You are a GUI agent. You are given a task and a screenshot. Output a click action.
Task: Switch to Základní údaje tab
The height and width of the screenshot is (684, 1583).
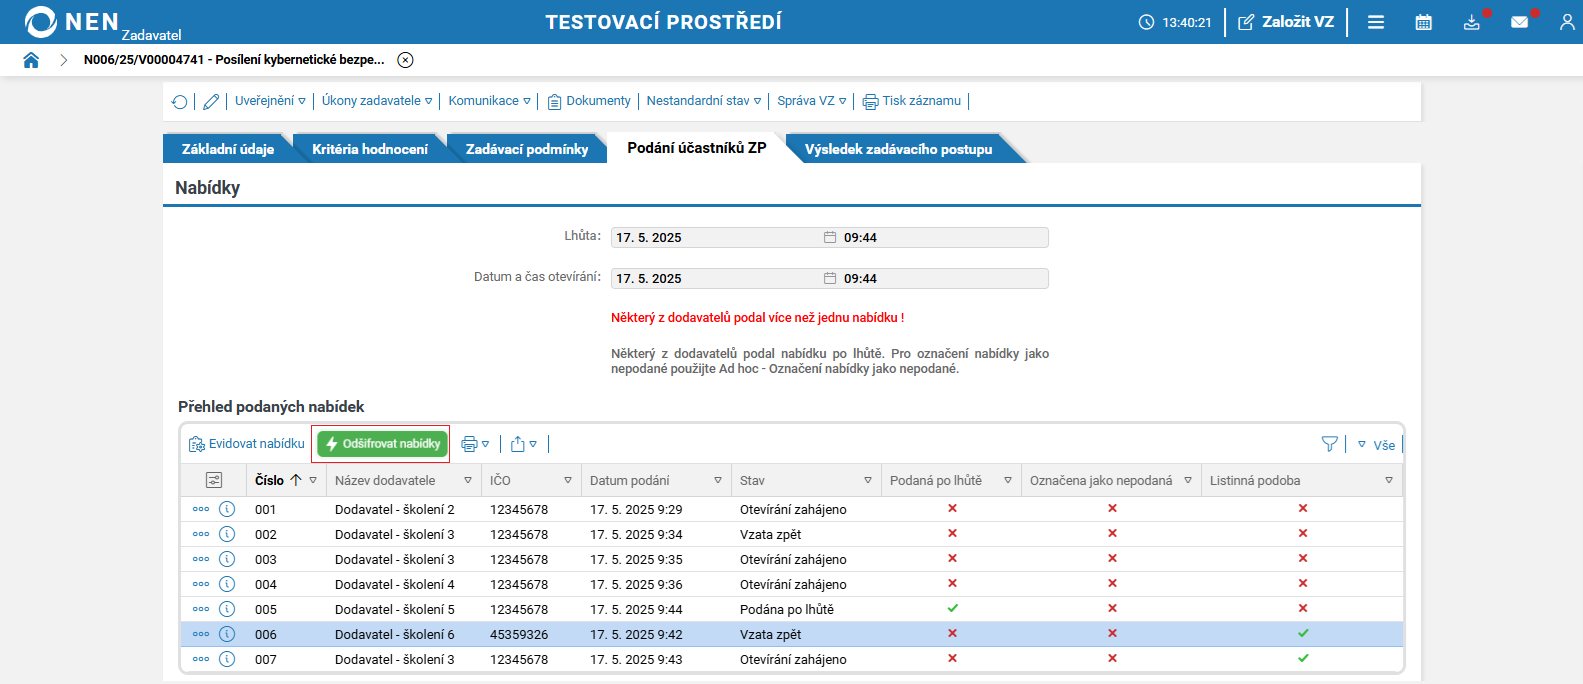point(228,149)
